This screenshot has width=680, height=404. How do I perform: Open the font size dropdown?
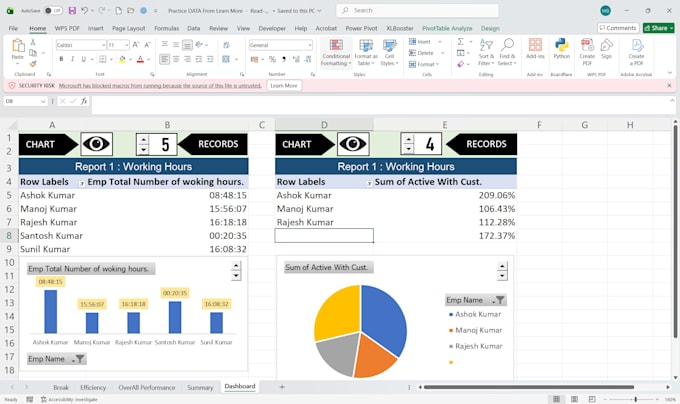(x=127, y=45)
